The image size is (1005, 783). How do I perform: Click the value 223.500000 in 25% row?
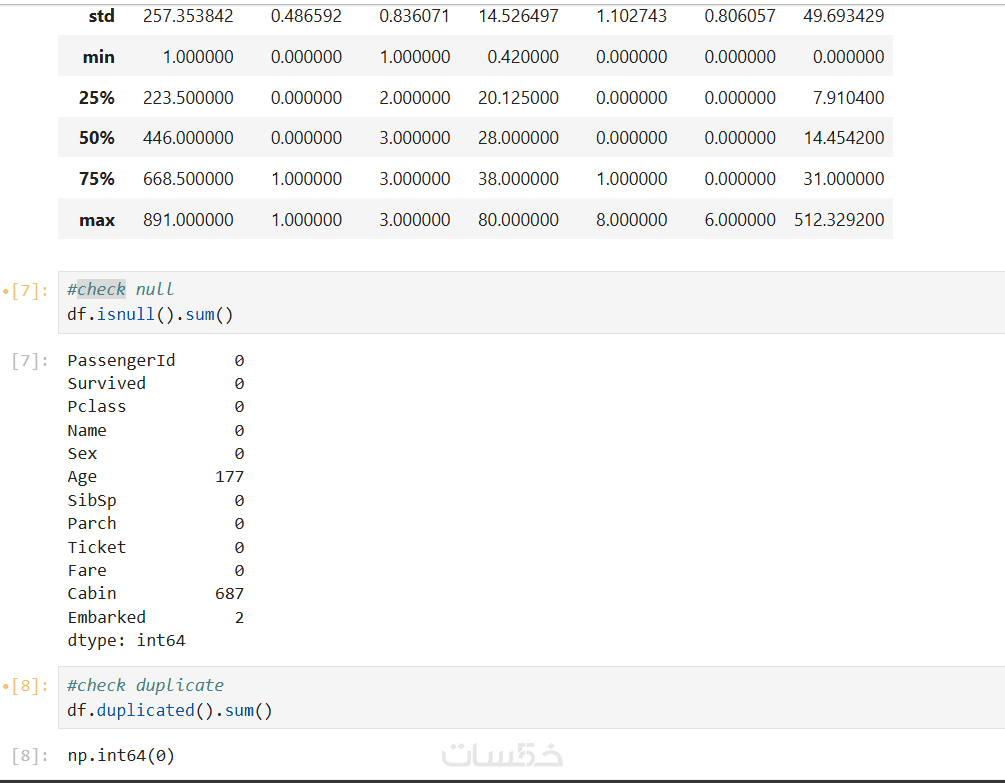point(188,98)
